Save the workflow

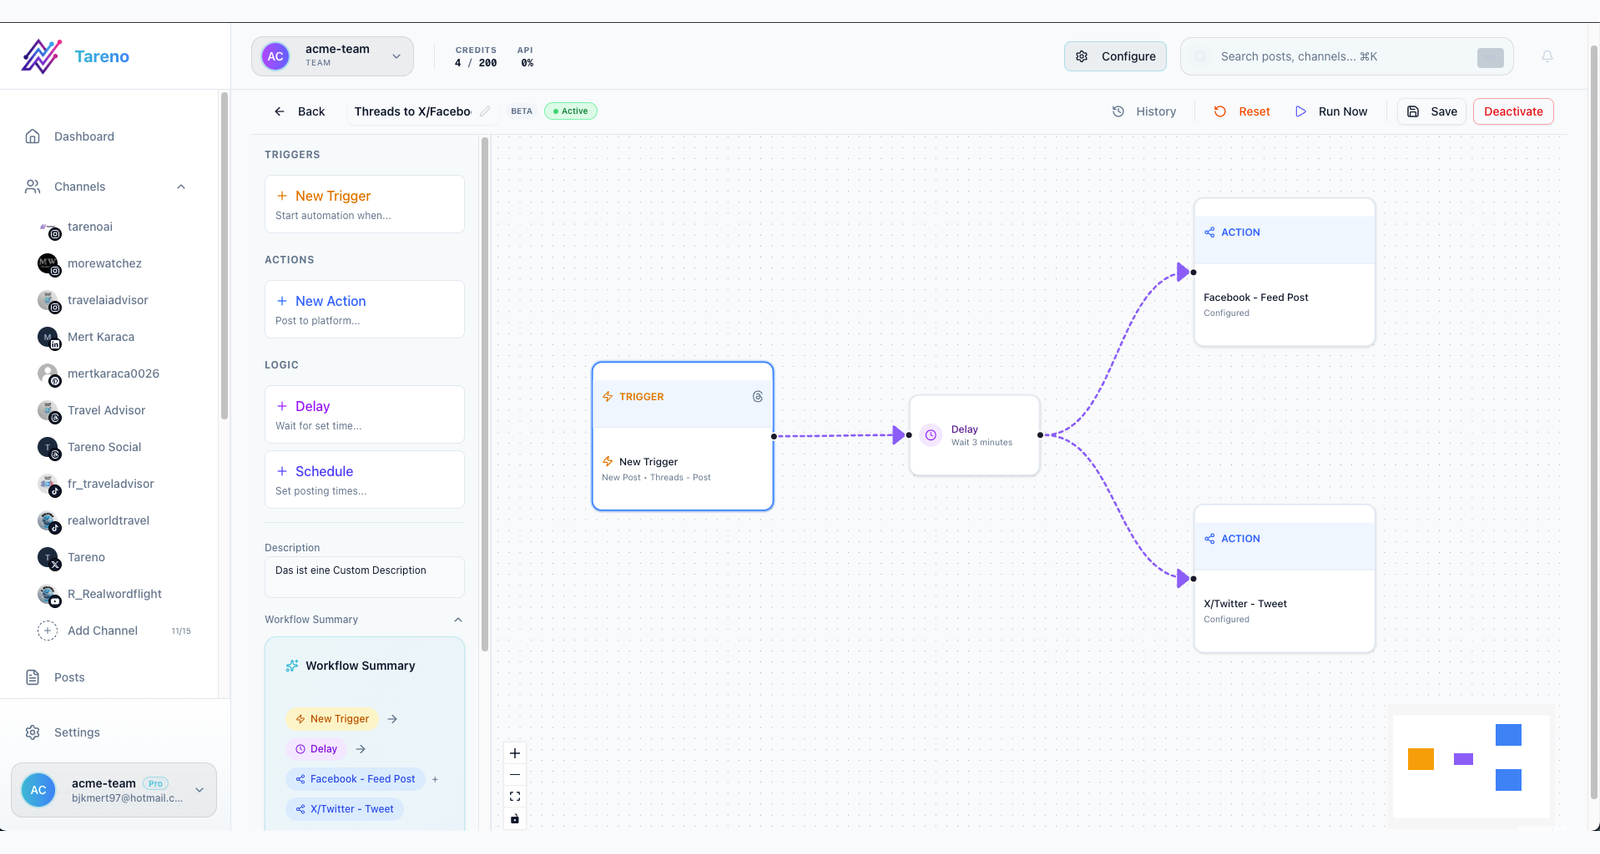(1432, 111)
